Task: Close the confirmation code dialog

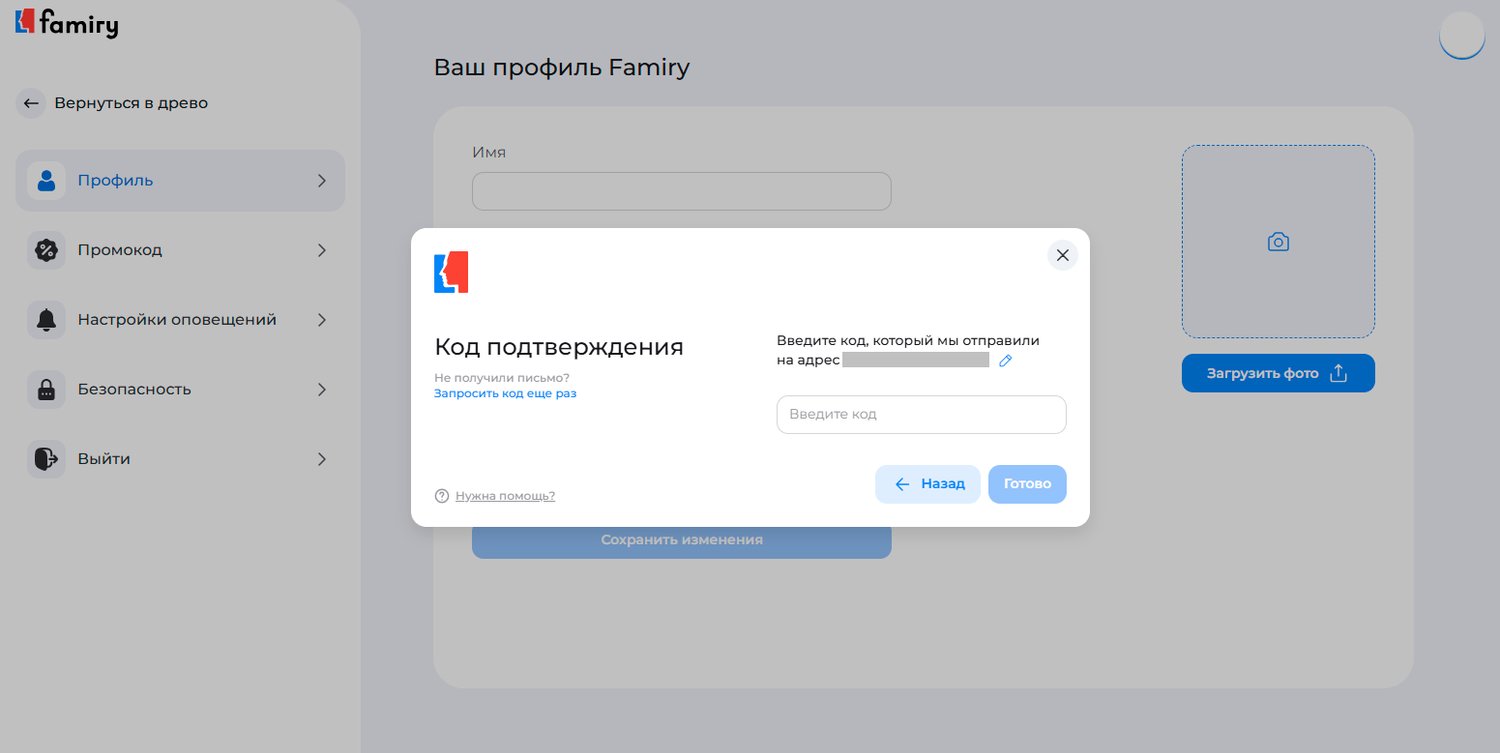Action: pos(1062,256)
